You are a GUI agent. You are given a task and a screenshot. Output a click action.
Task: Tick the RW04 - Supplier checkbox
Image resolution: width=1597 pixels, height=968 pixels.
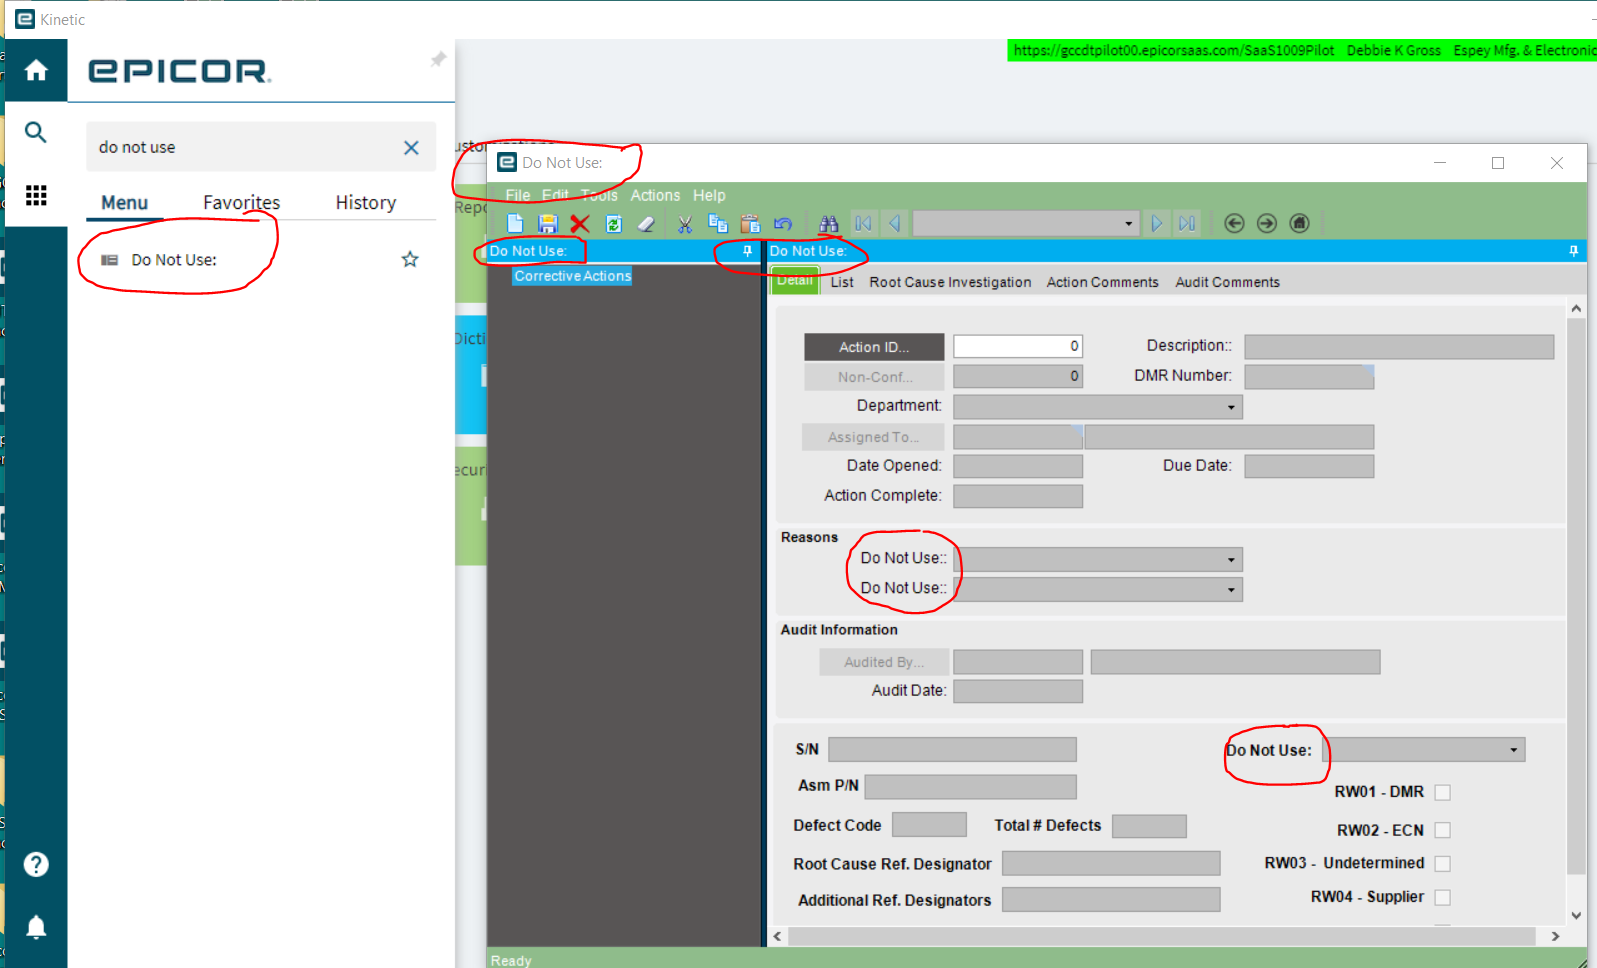click(1442, 897)
